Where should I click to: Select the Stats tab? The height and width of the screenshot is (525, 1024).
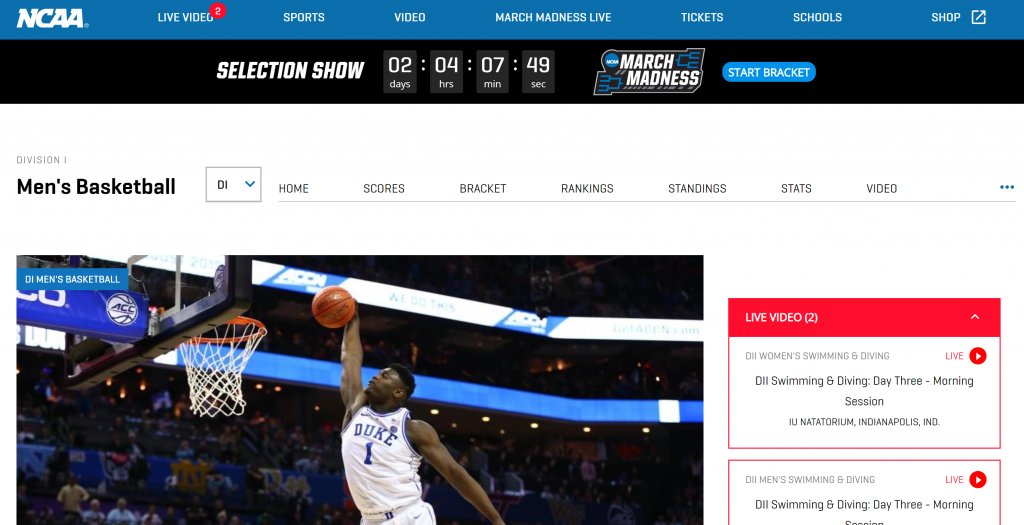[x=796, y=189]
